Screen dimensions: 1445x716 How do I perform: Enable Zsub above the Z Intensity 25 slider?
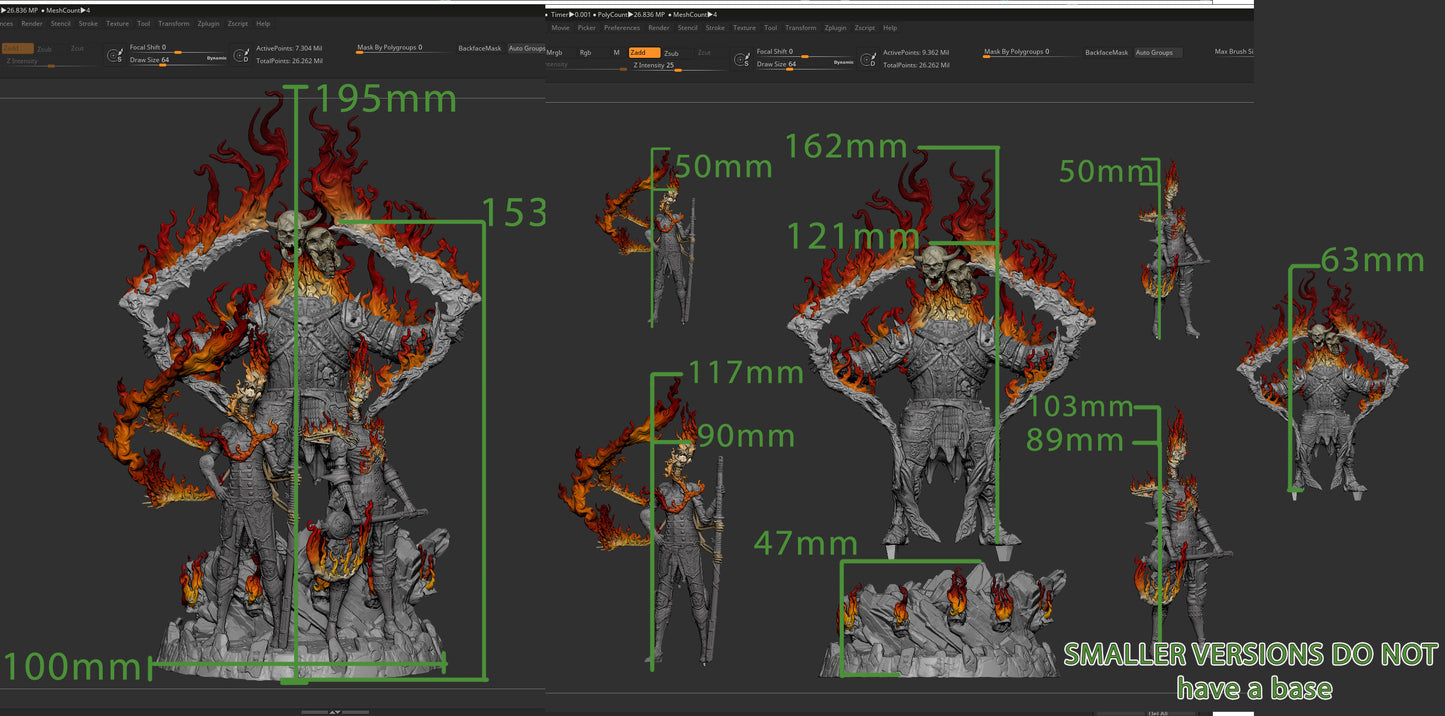click(671, 53)
